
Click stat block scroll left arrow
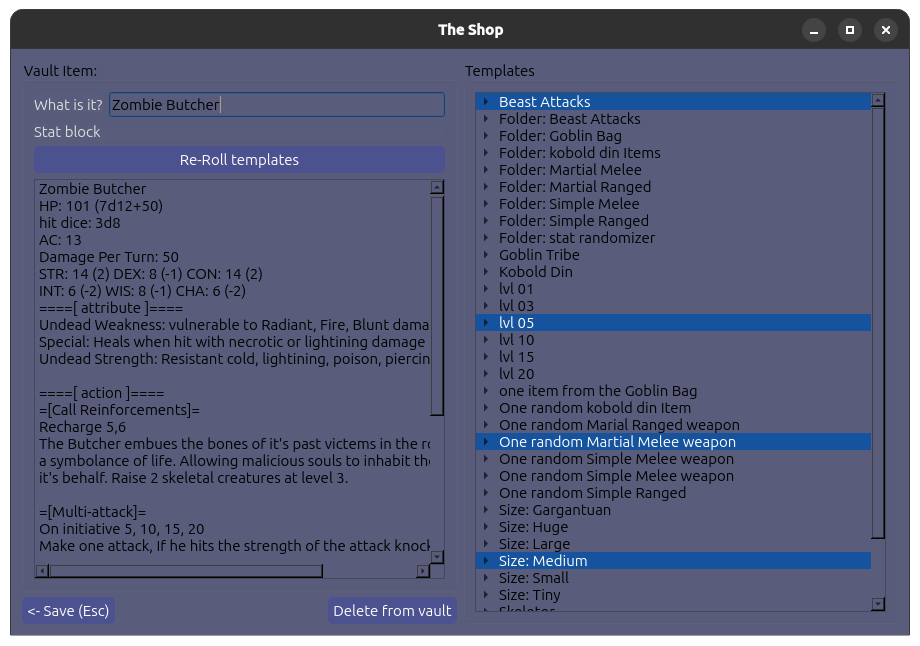click(x=42, y=571)
